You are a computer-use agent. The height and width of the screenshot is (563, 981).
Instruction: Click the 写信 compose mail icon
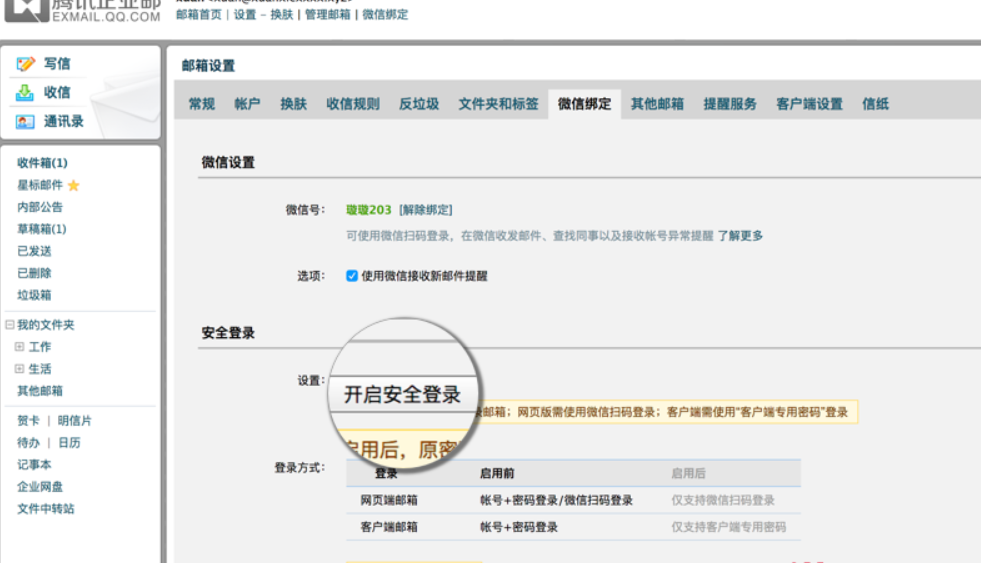click(x=26, y=64)
